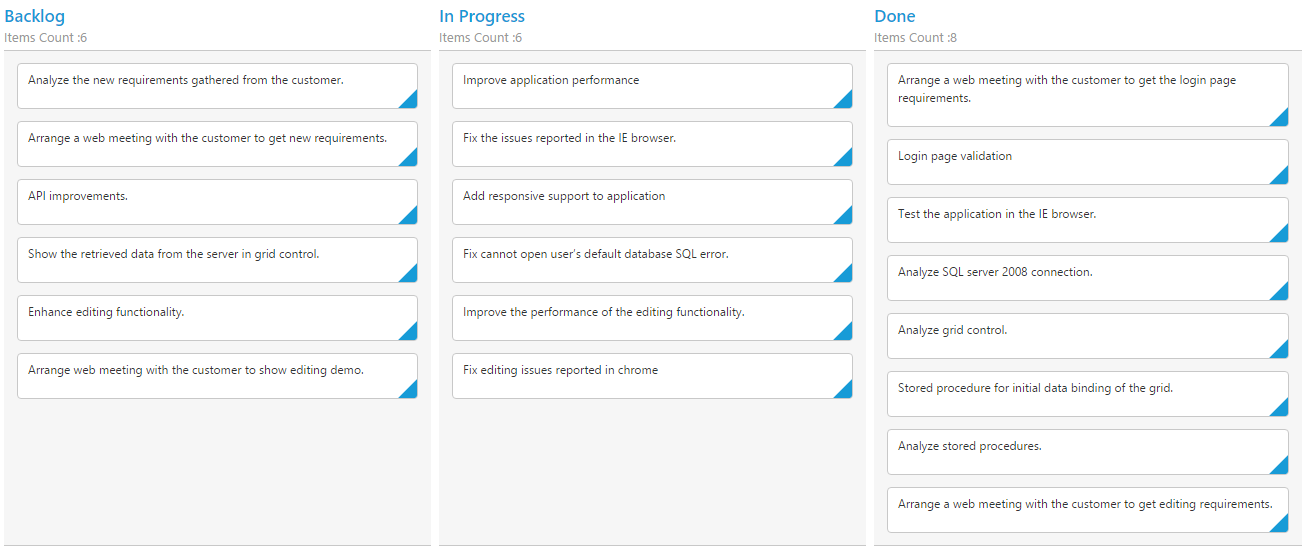Screen dimensions: 1309x550
Task: Click the Backlog column header
Action: [x=35, y=16]
